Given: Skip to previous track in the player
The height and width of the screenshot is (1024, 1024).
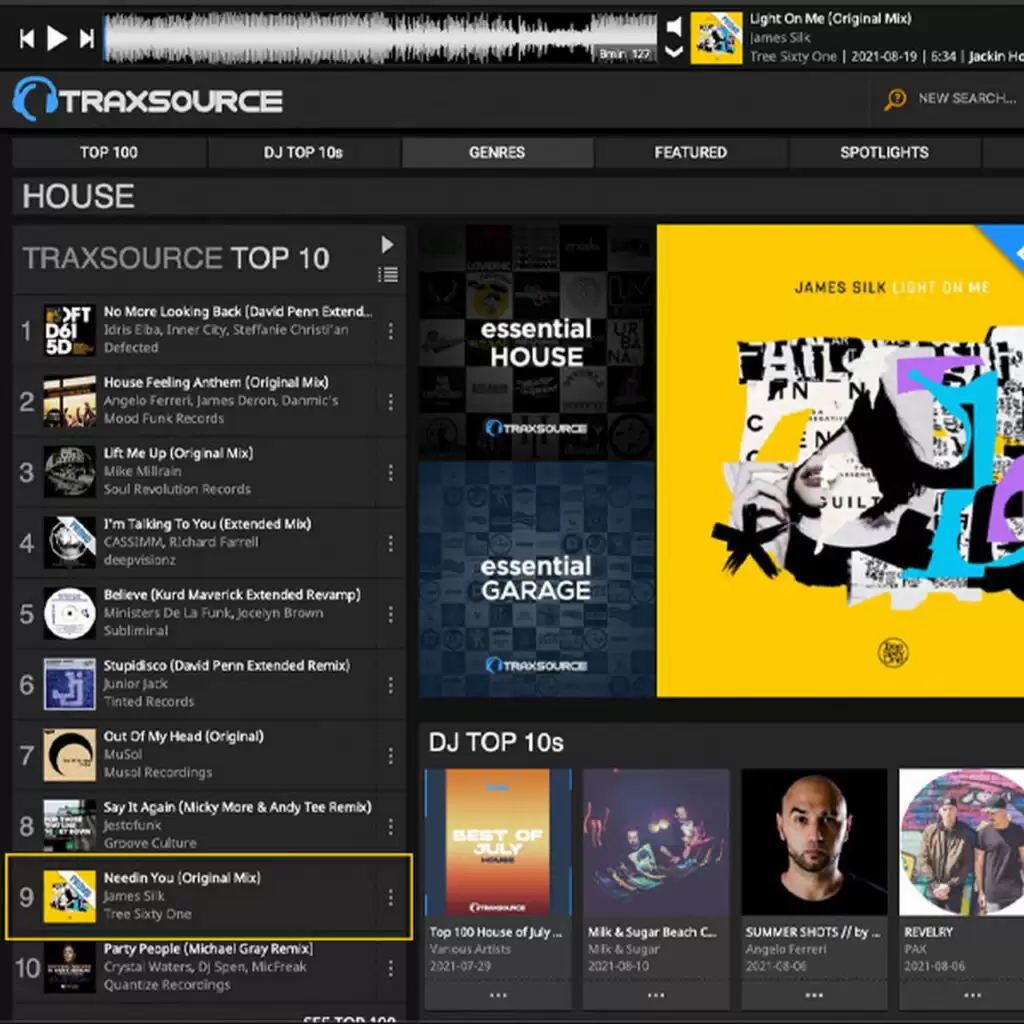Looking at the screenshot, I should tap(27, 39).
